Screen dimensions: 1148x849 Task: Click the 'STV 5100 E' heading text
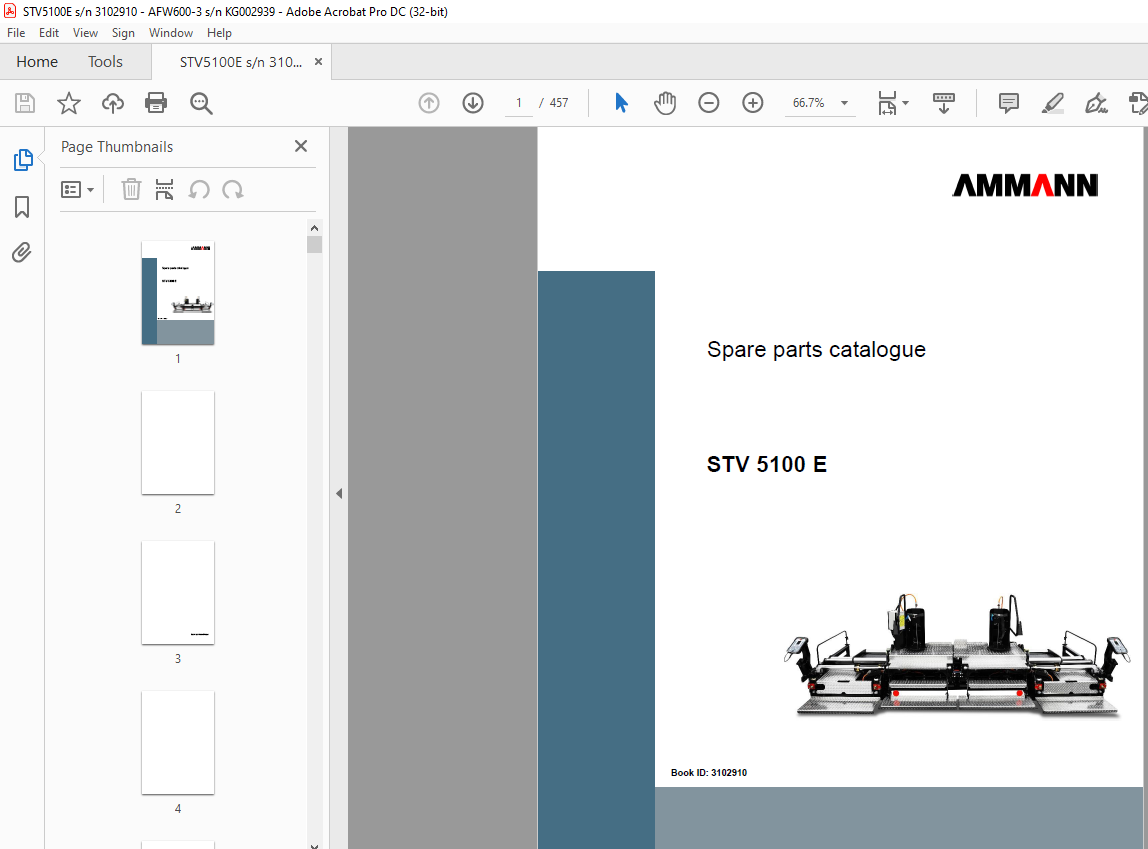[767, 464]
